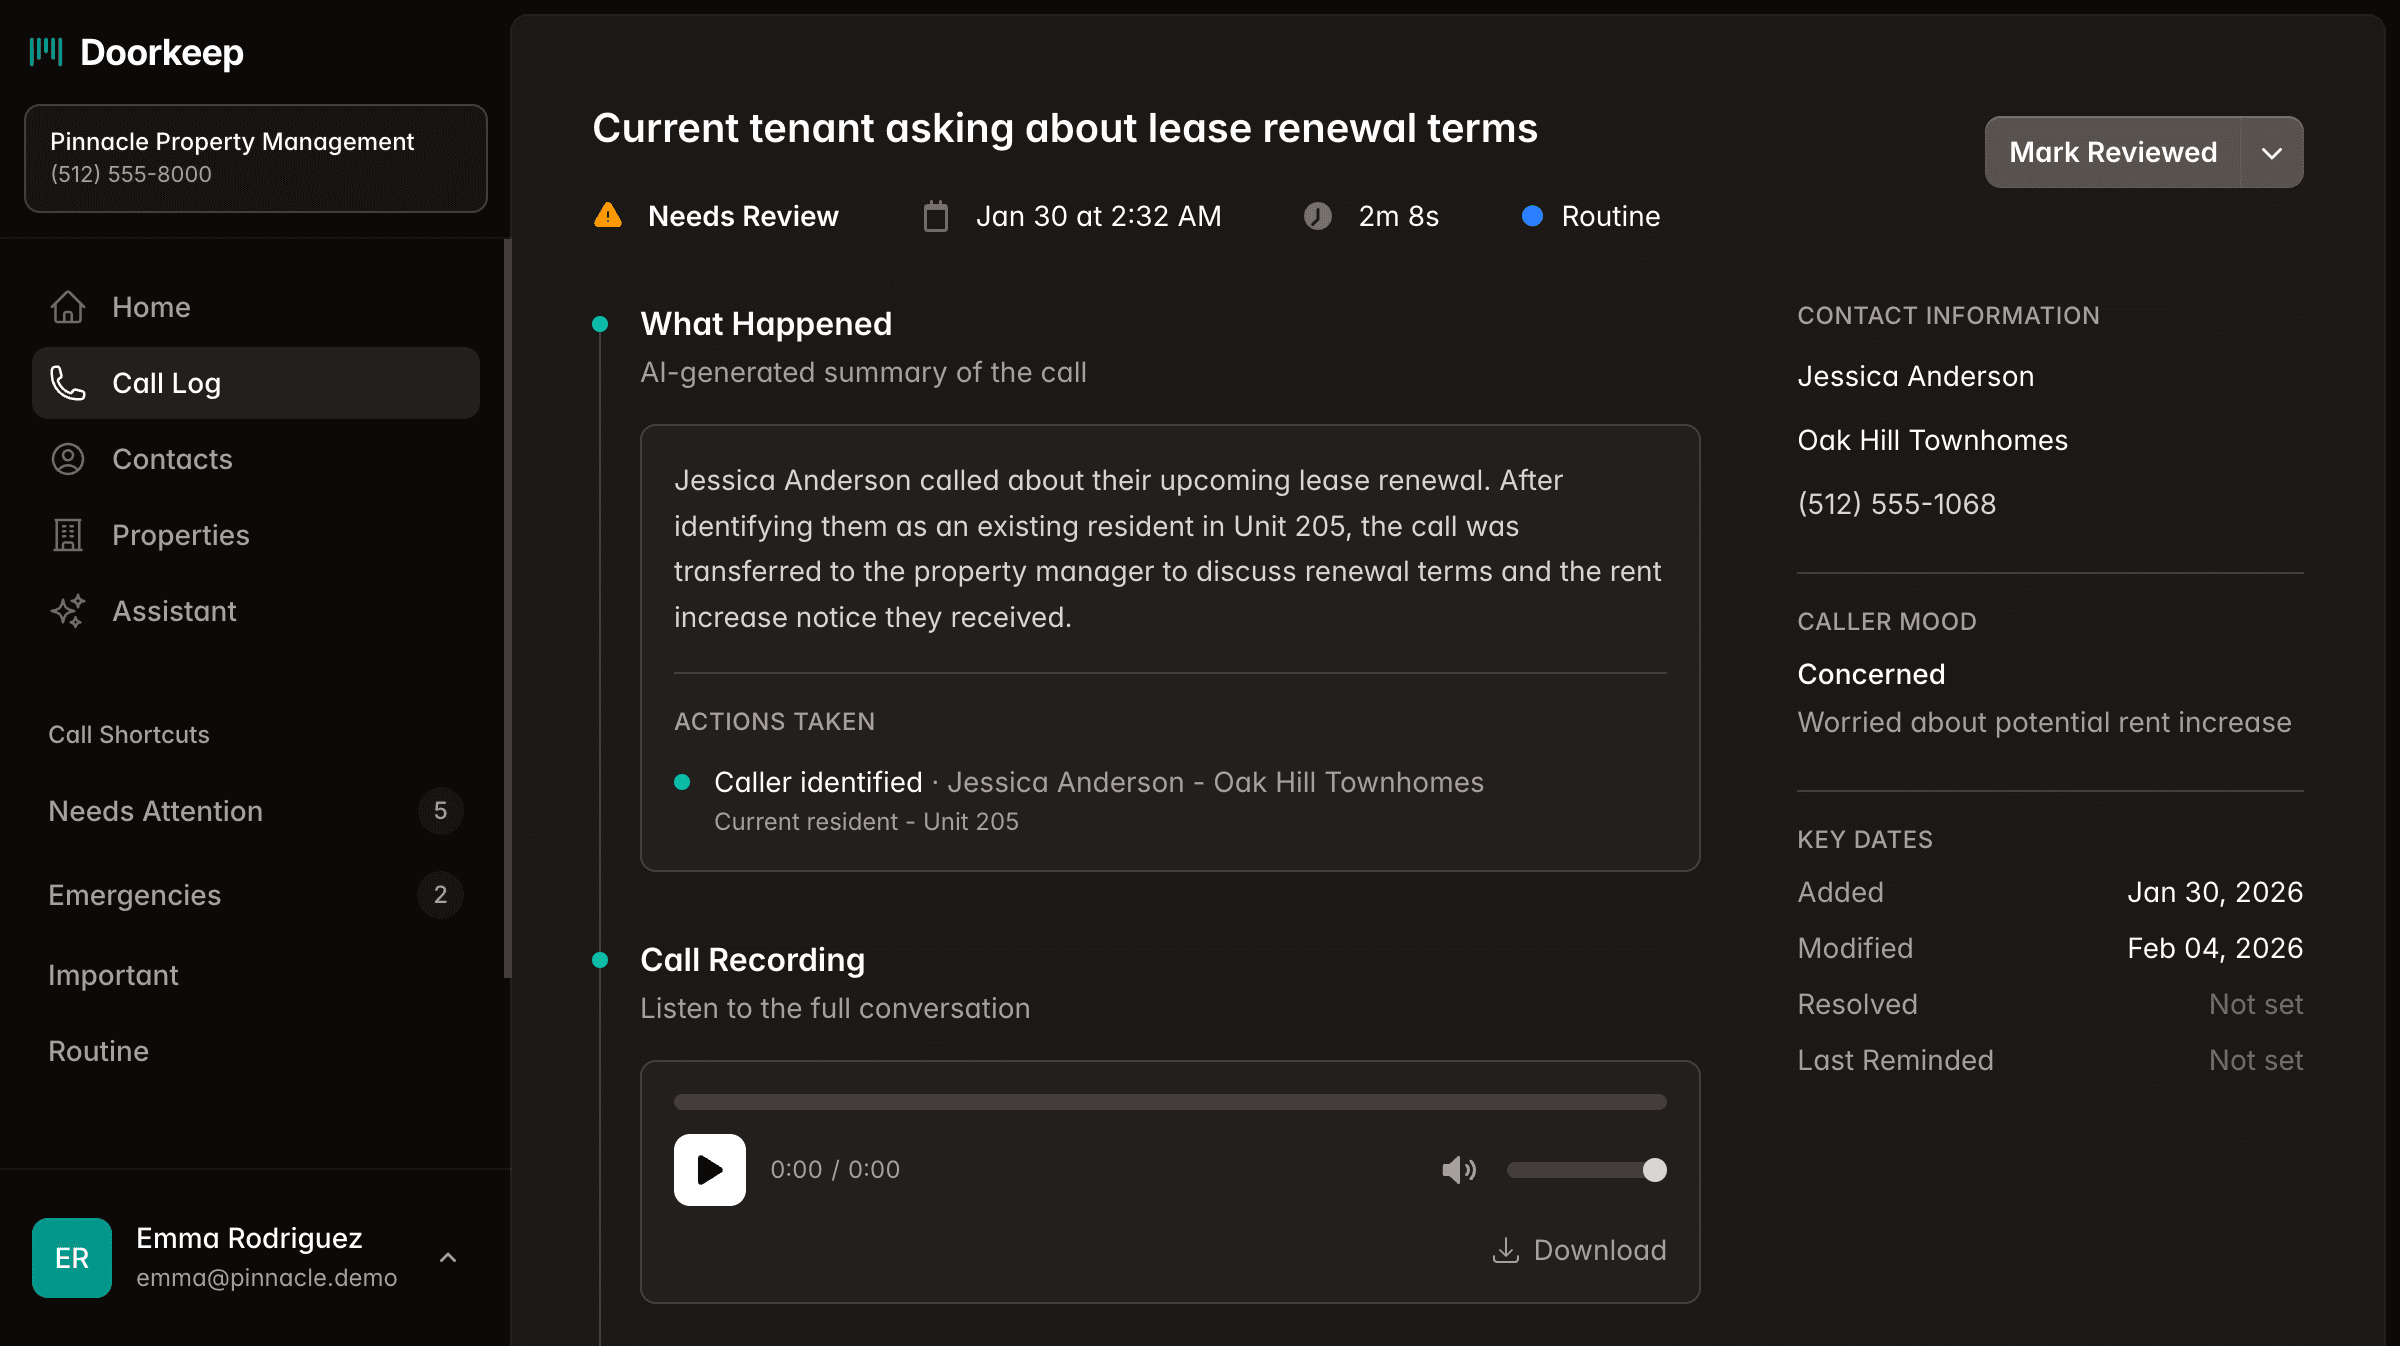
Task: Select the Properties building icon
Action: (x=67, y=535)
